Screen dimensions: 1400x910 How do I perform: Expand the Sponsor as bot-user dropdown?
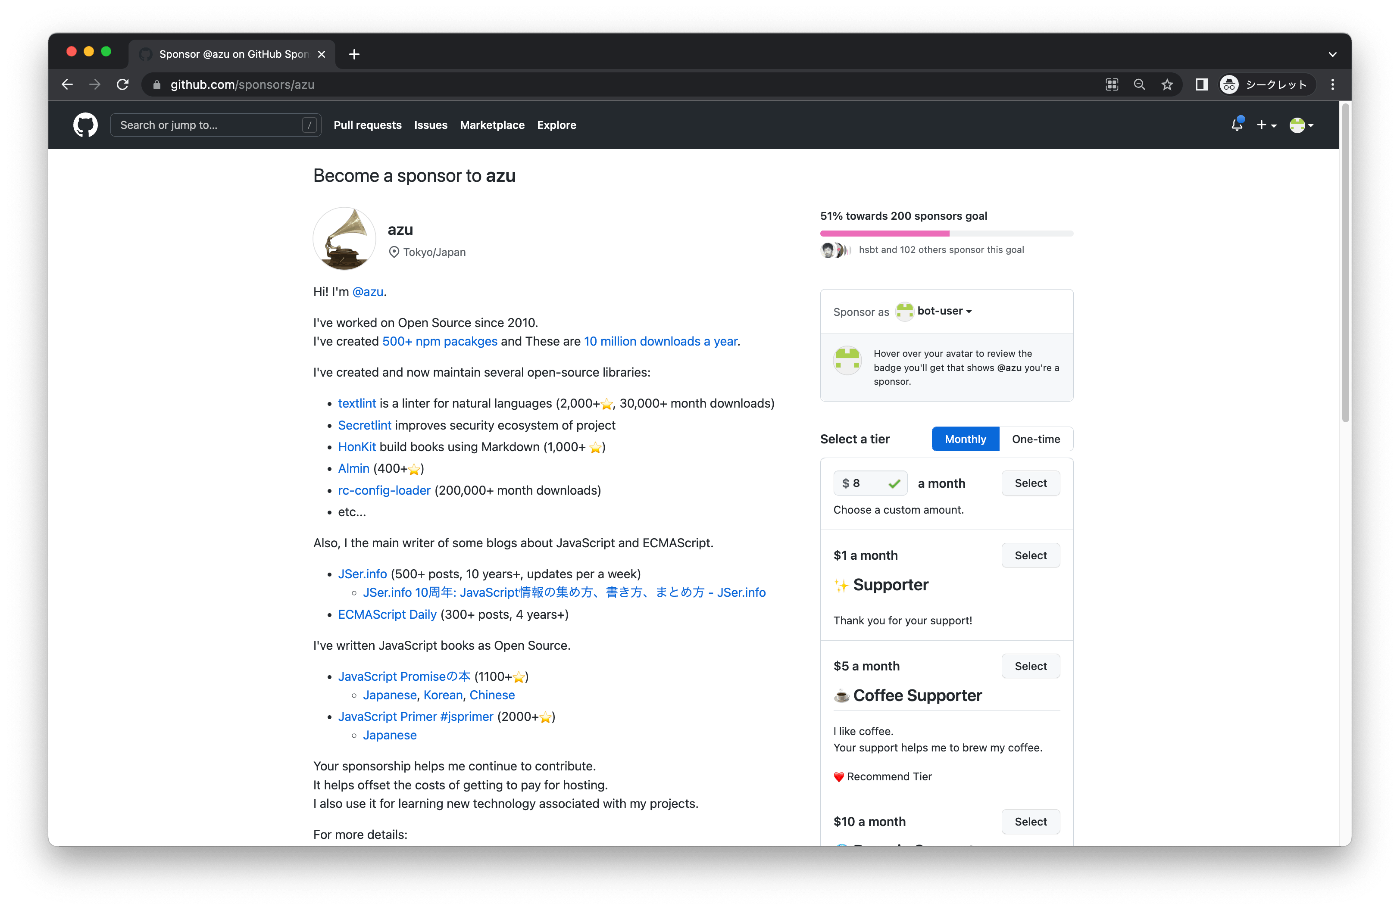[934, 311]
